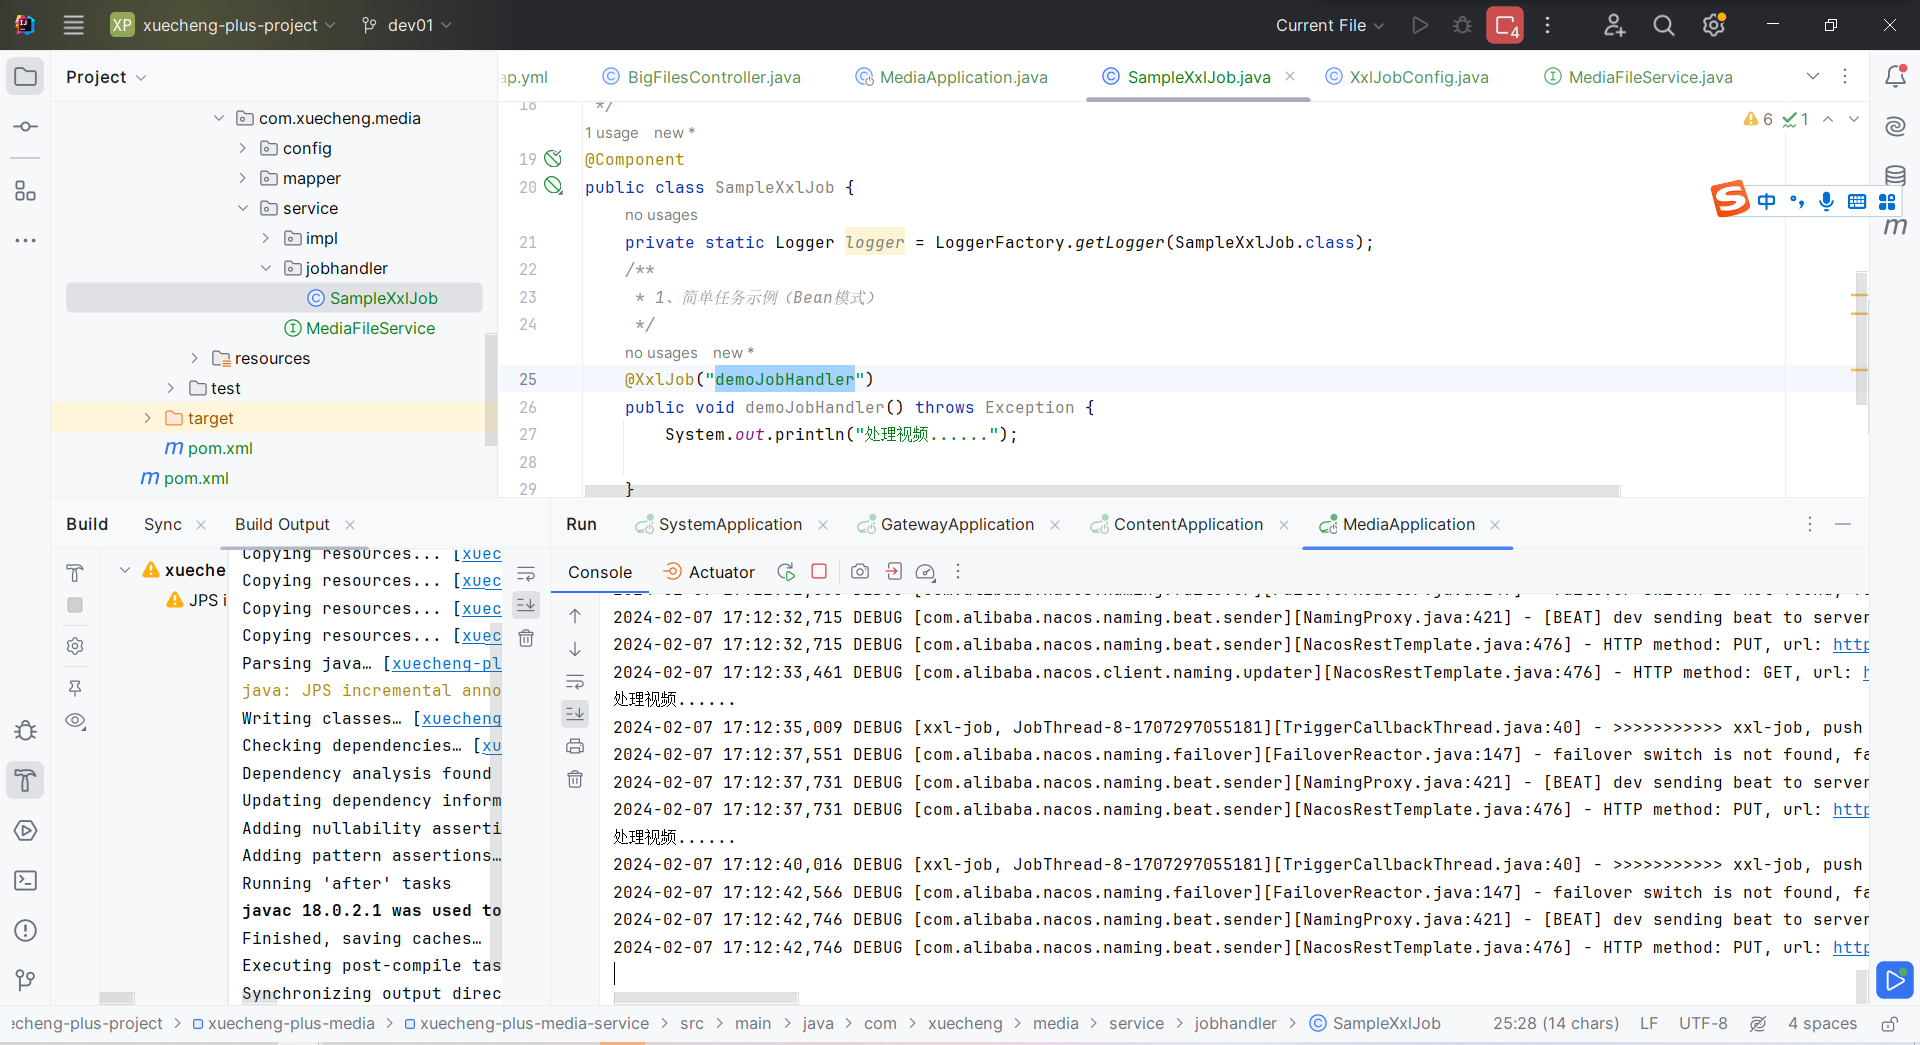The width and height of the screenshot is (1920, 1045).
Task: Rerun MediaApplication from the console toolbar
Action: pos(786,572)
